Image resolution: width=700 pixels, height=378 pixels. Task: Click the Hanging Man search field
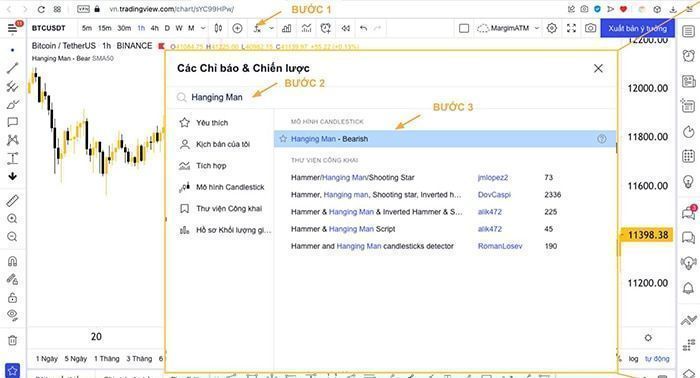391,97
